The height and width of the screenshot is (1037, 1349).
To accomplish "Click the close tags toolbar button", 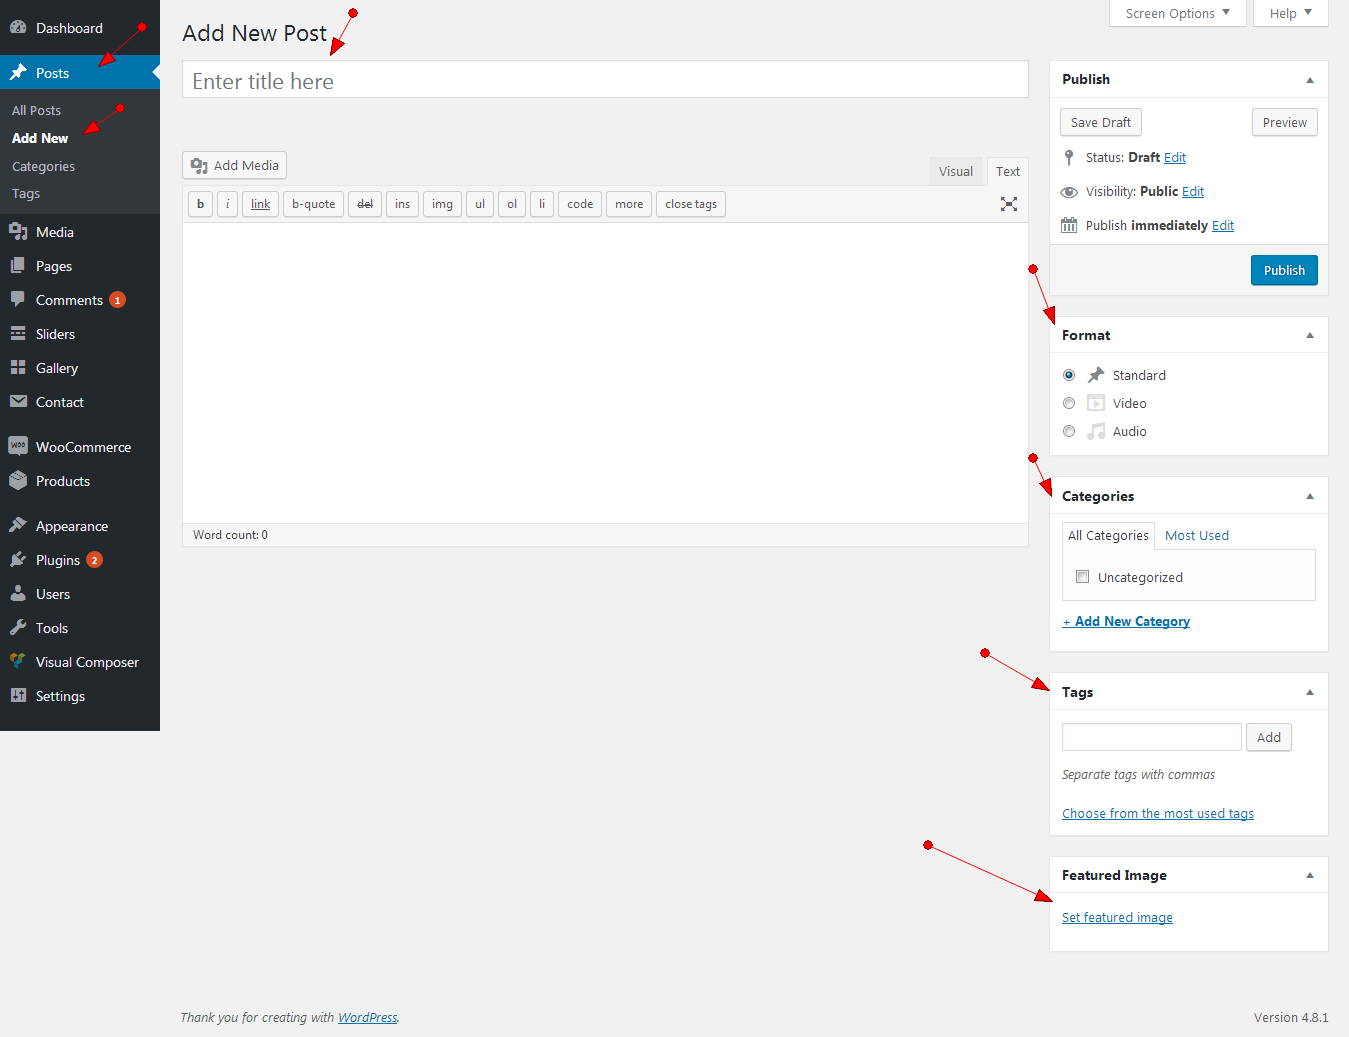I will coord(691,204).
